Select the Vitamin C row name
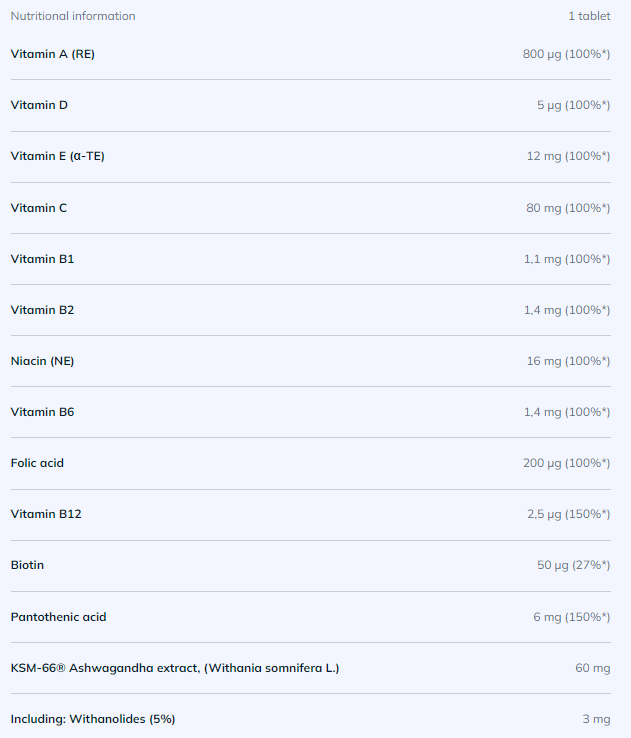The width and height of the screenshot is (631, 738). coord(39,208)
